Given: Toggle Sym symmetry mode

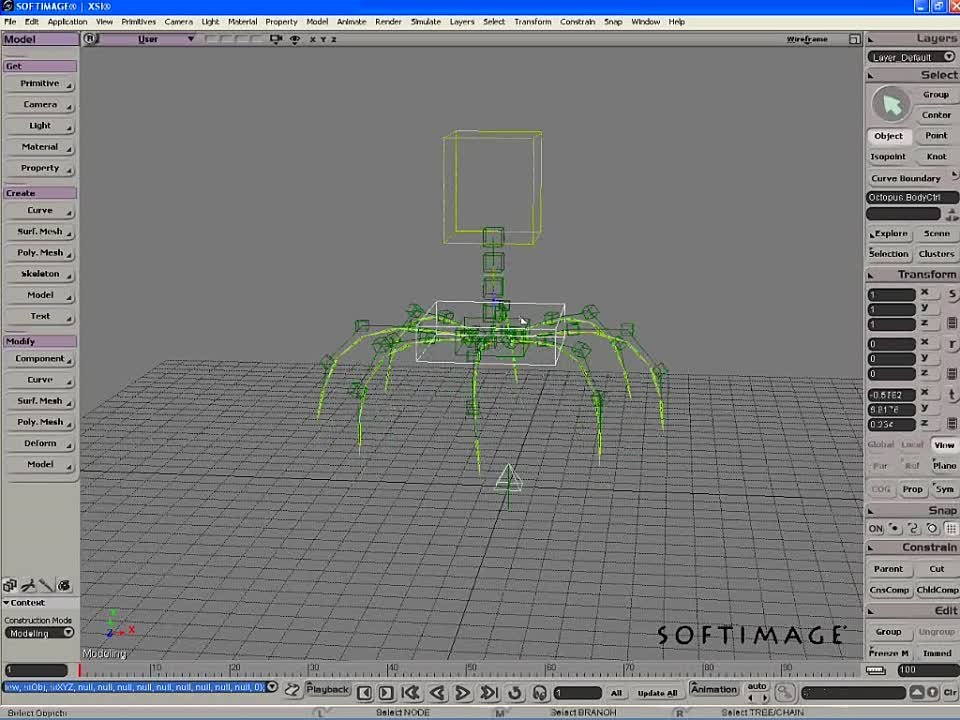Looking at the screenshot, I should (944, 489).
